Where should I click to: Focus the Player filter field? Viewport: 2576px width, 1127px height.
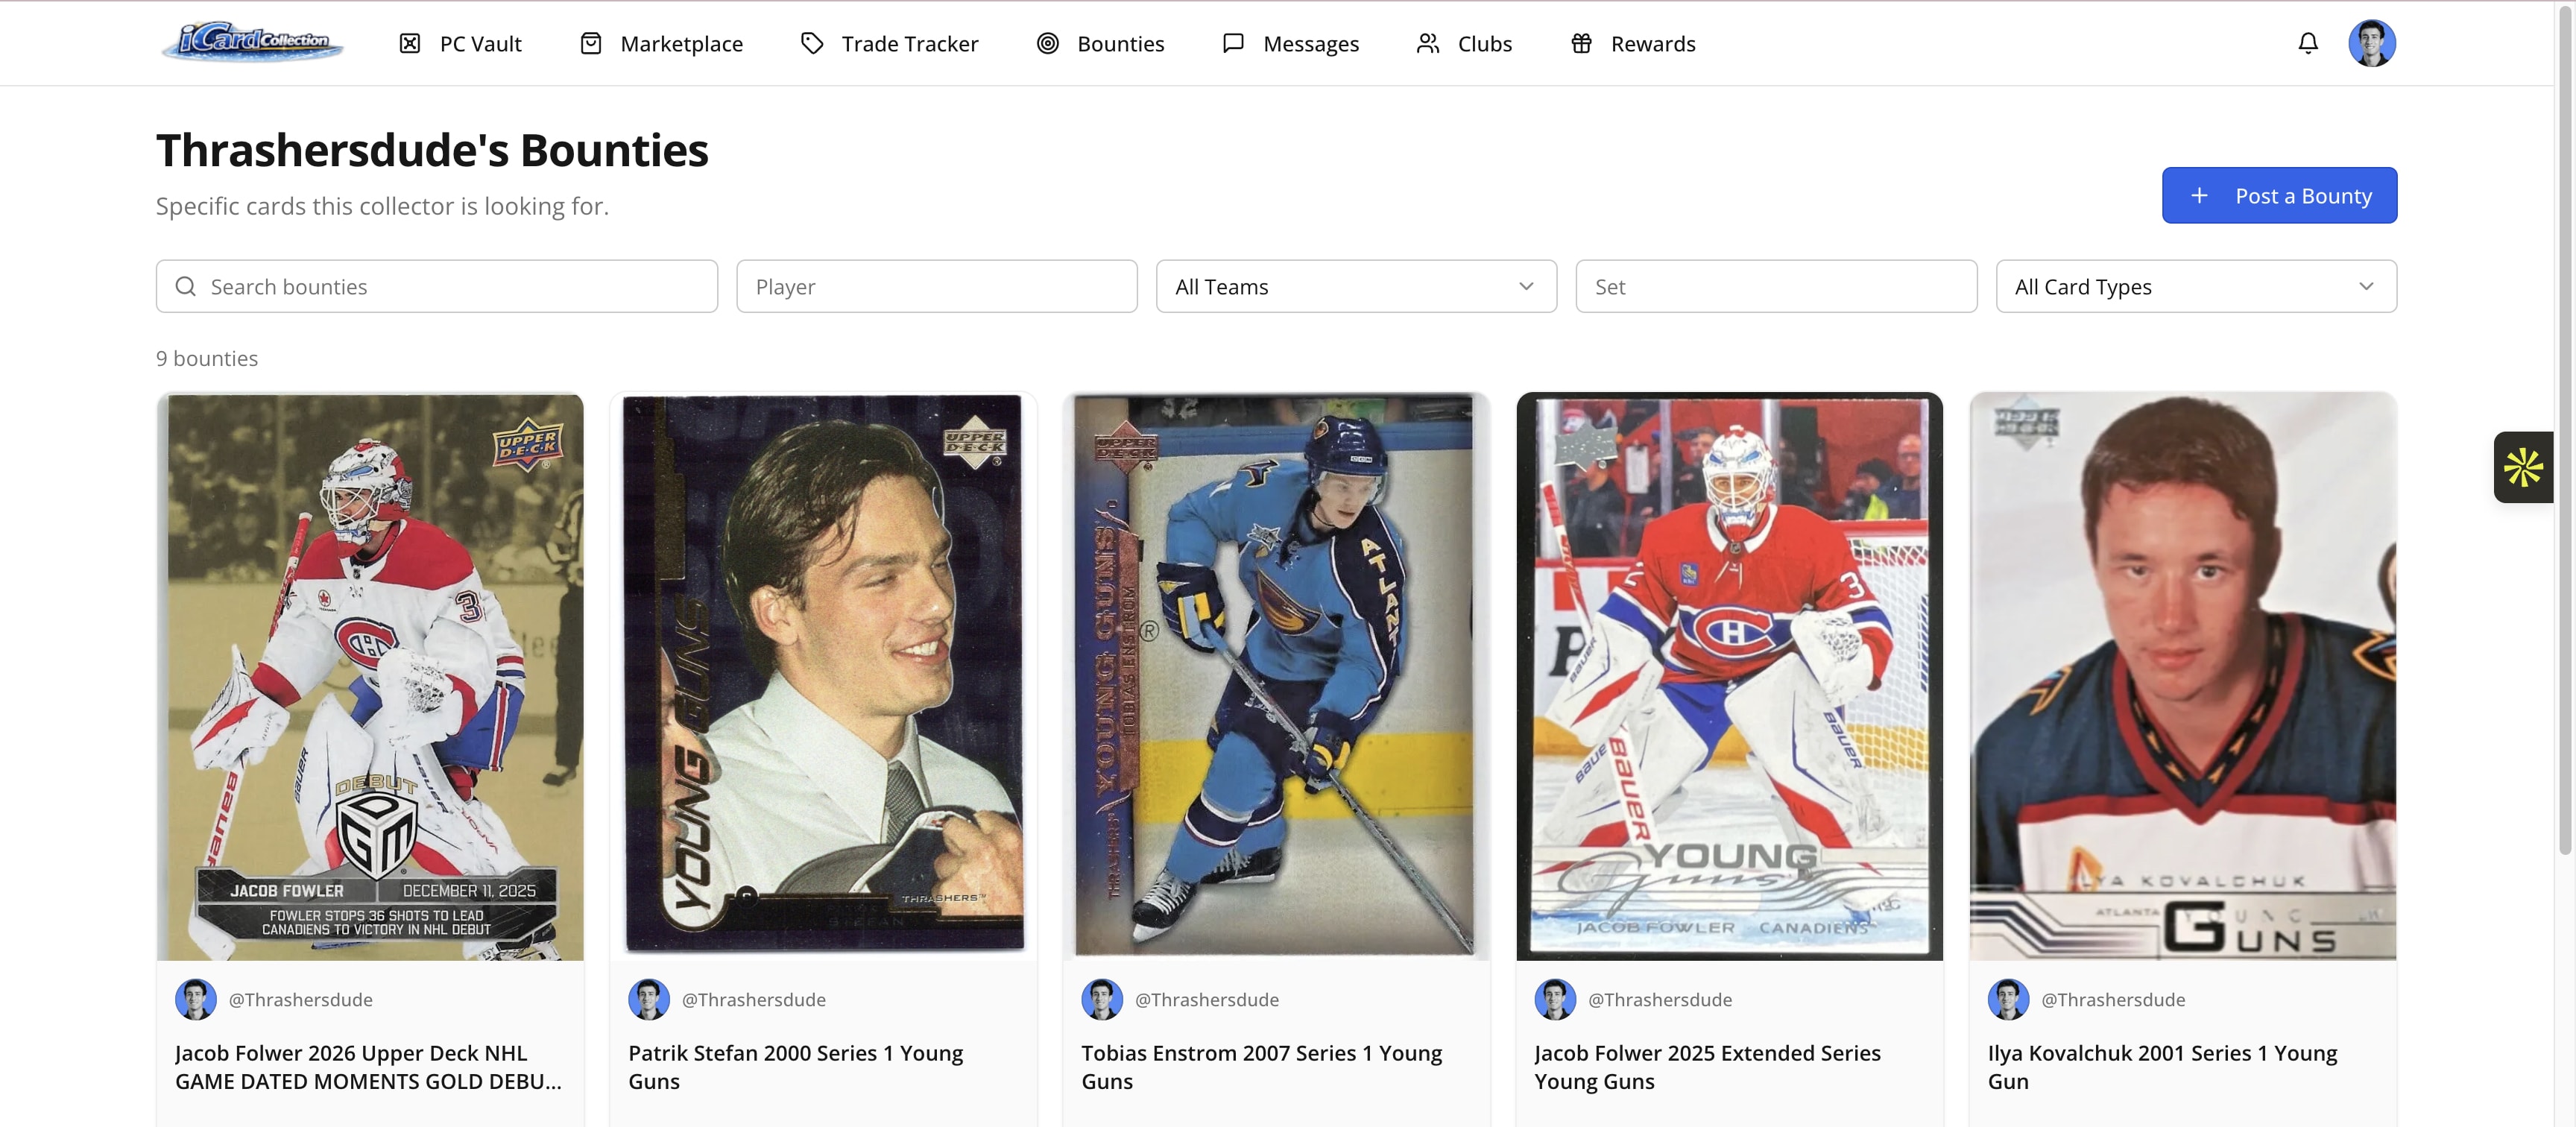(937, 287)
